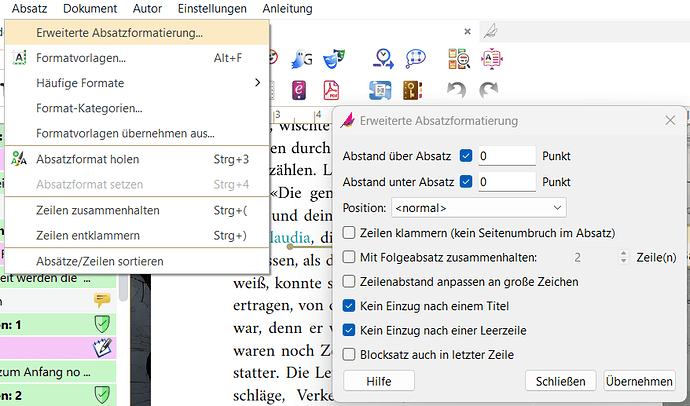This screenshot has height=406, width=690.
Task: Open the Dokument menu
Action: (x=90, y=9)
